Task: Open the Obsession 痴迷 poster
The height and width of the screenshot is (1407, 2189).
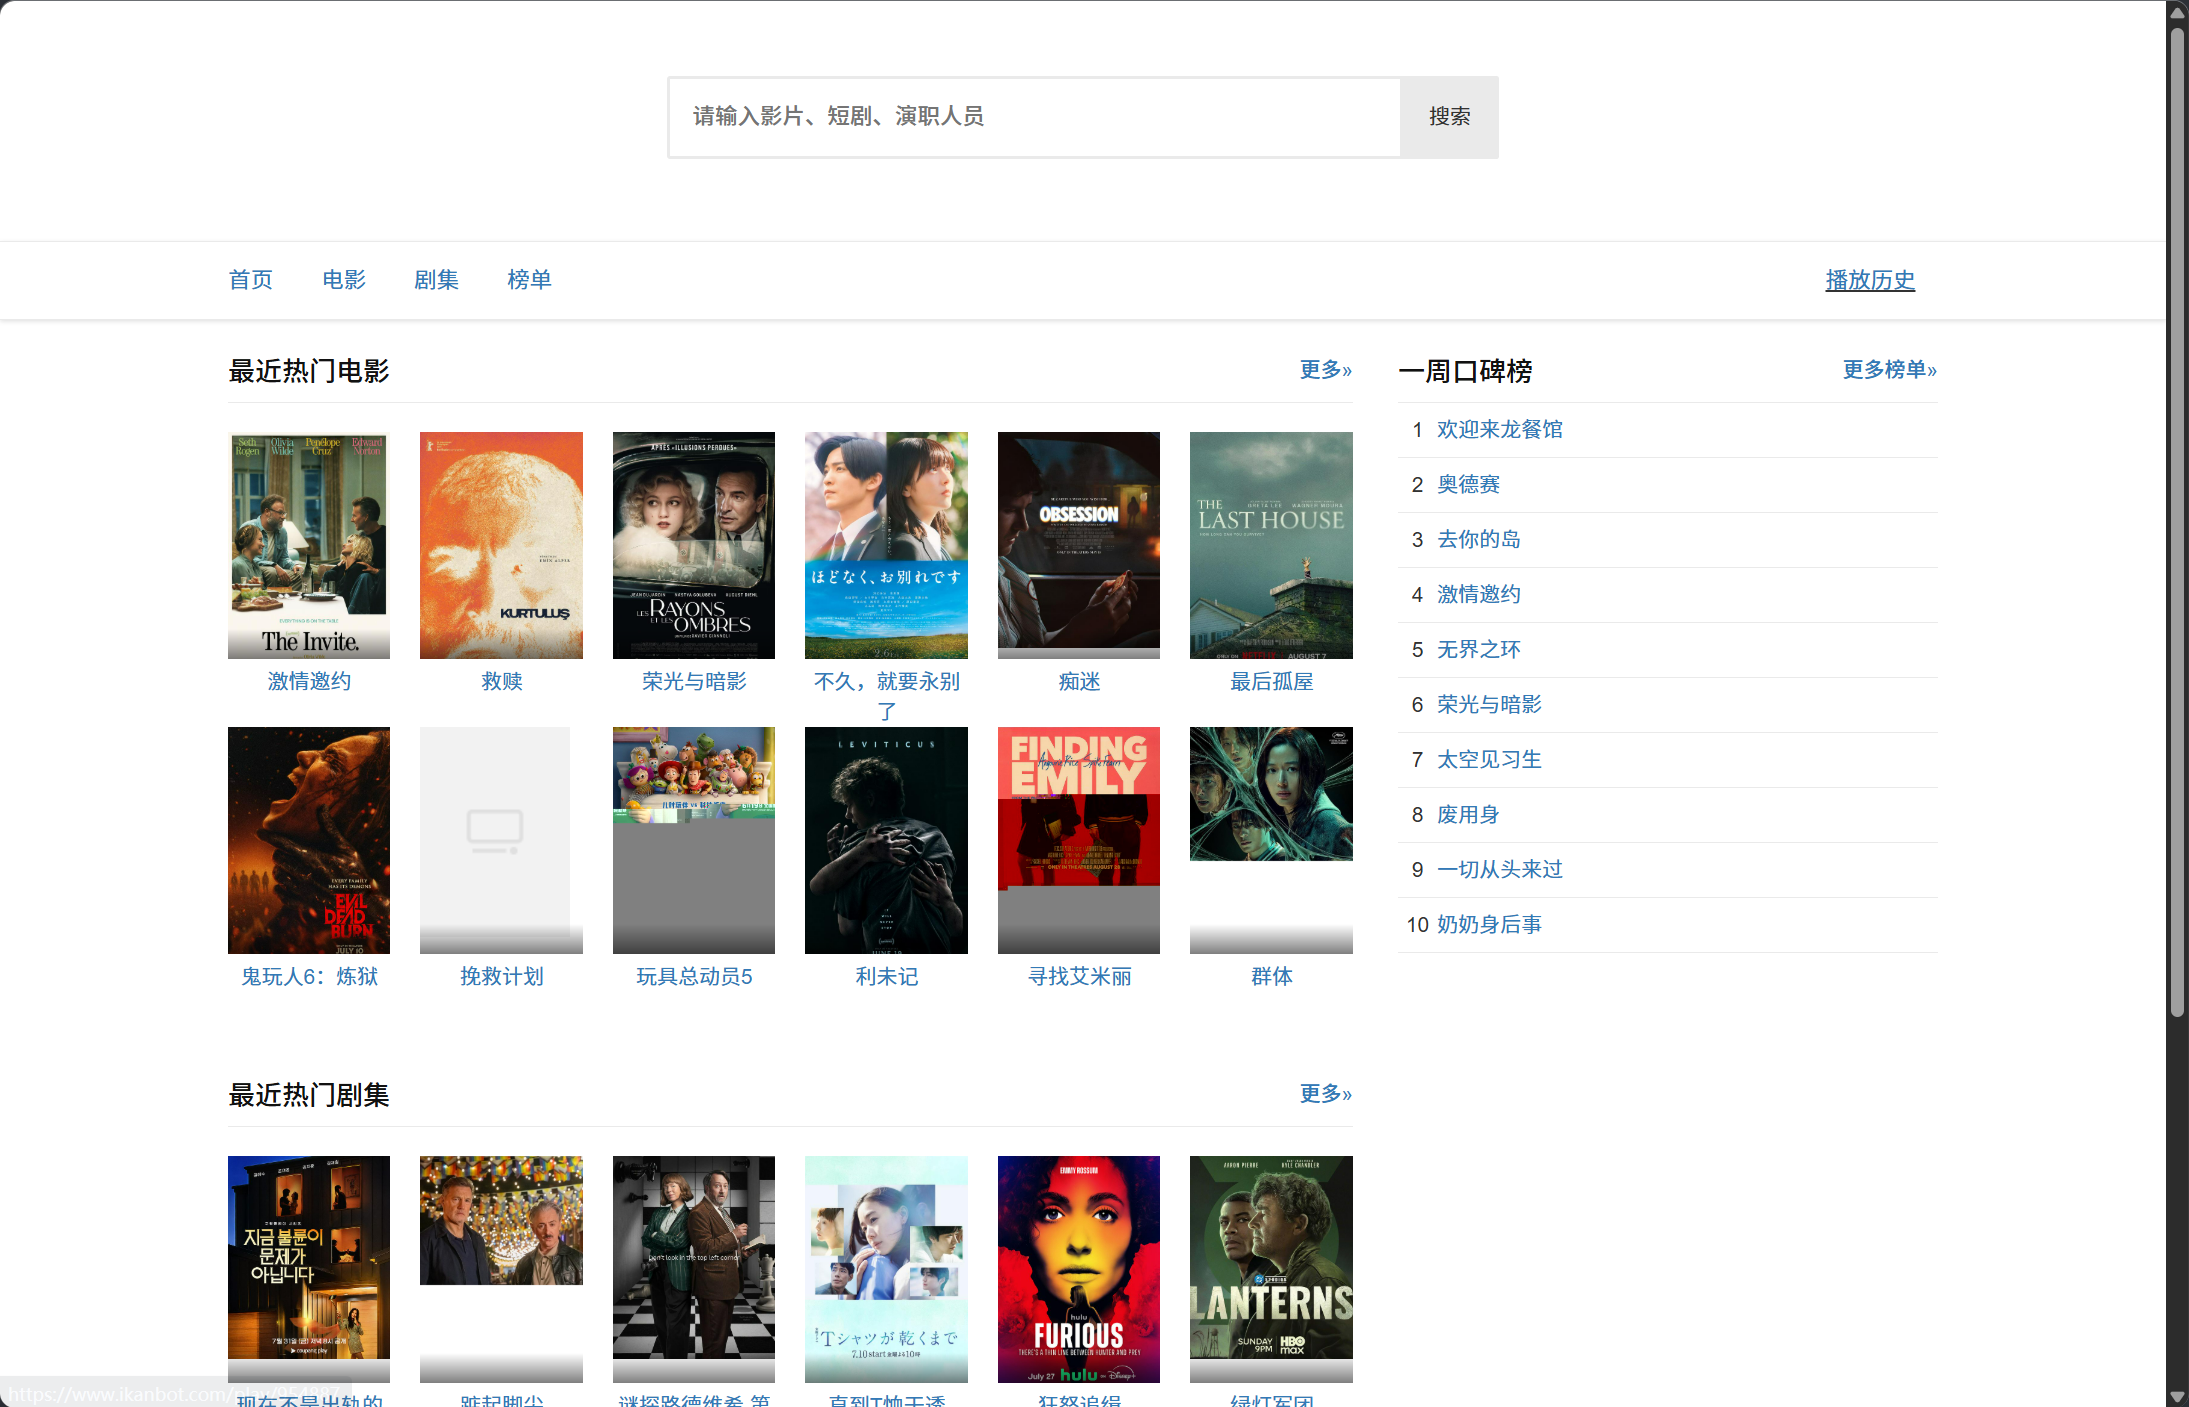Action: click(x=1079, y=545)
